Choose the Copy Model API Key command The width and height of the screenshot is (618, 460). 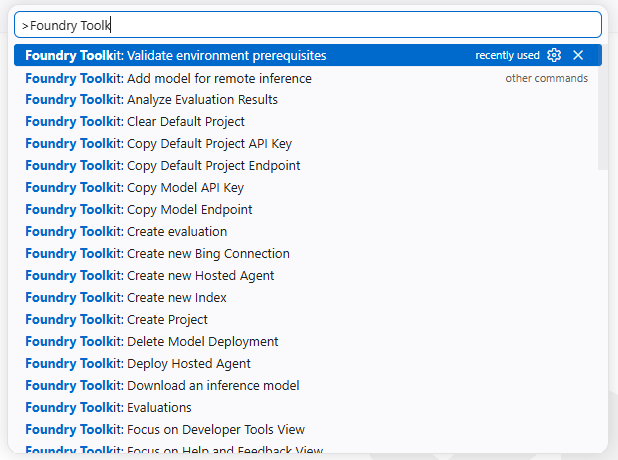306,188
